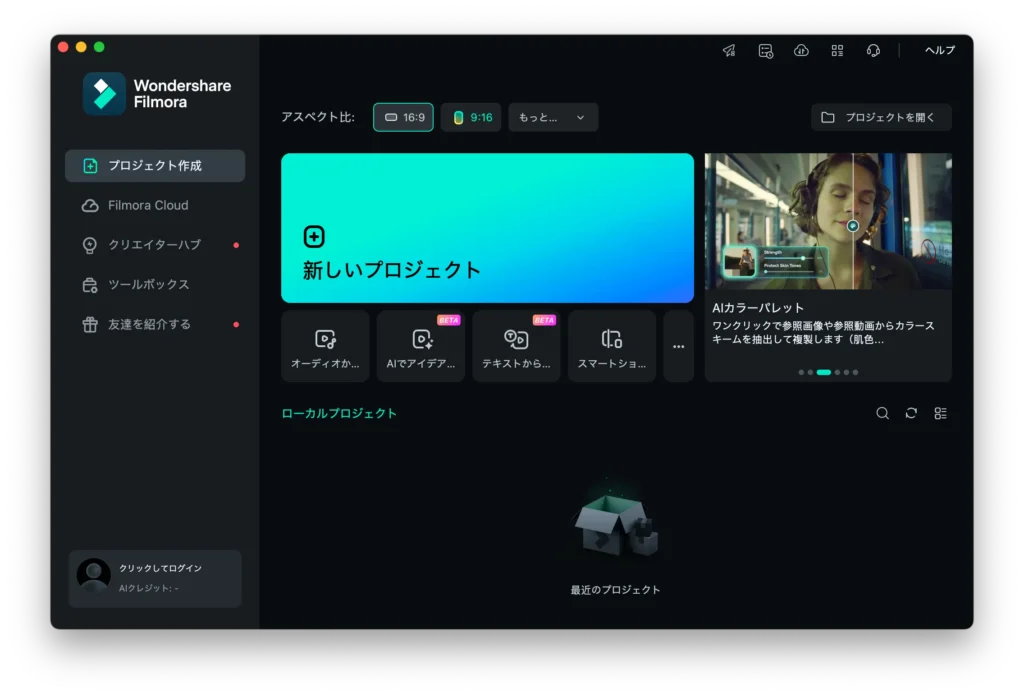The width and height of the screenshot is (1024, 696).
Task: Open the export task list icon
Action: tap(765, 50)
